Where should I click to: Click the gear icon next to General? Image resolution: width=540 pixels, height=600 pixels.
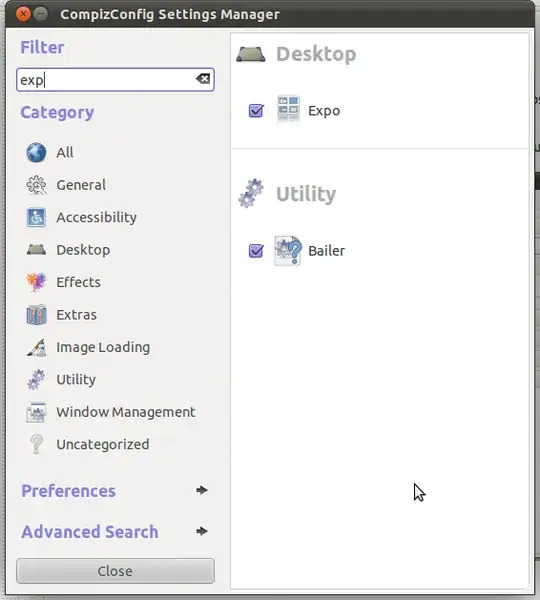point(36,185)
